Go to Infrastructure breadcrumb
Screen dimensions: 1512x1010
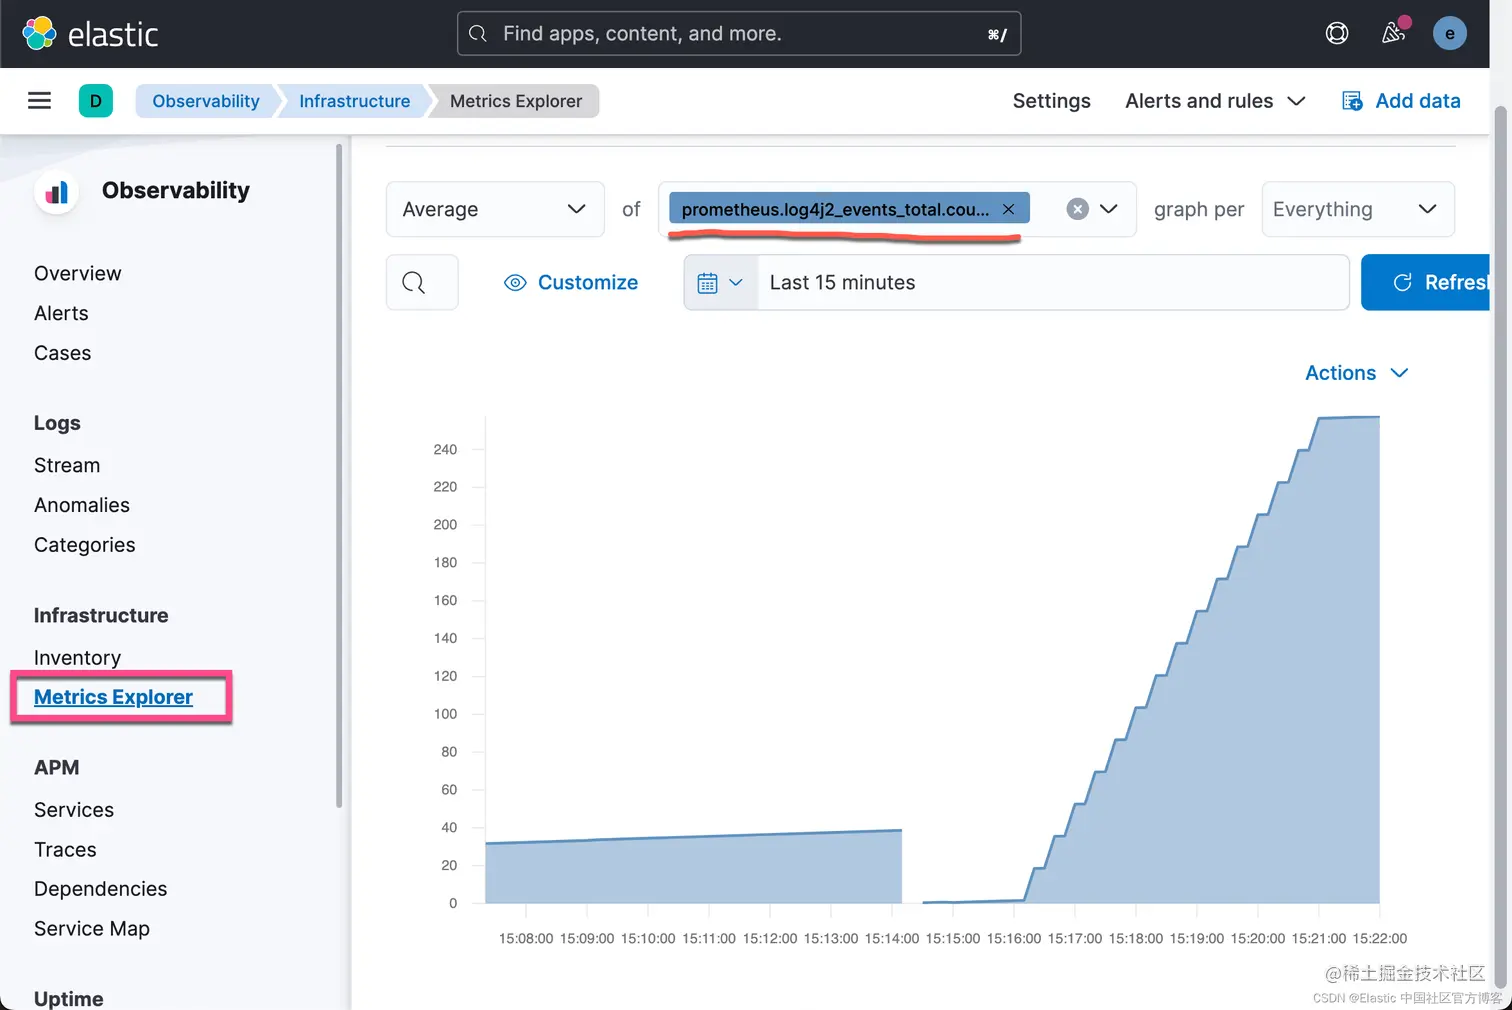(x=354, y=101)
